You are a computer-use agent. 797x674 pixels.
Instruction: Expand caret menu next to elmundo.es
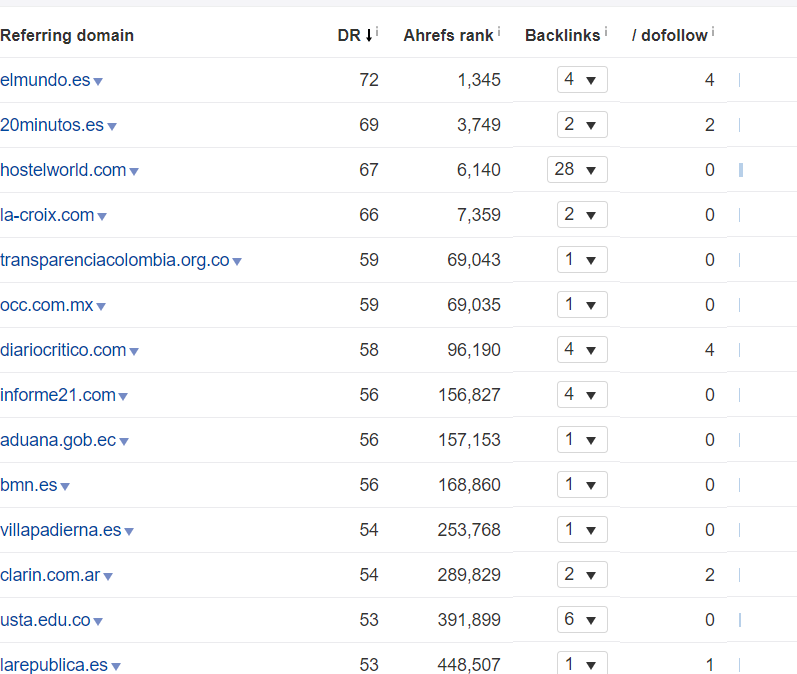98,82
